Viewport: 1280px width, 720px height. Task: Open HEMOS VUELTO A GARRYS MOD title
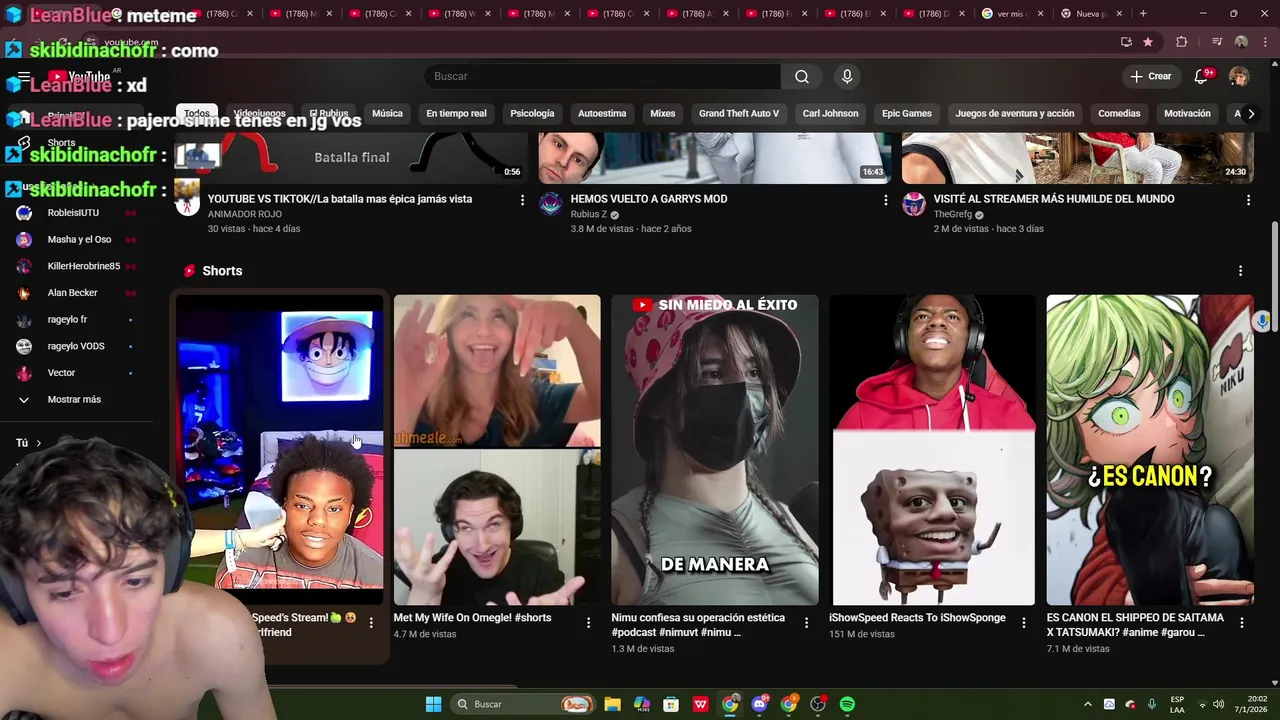coord(649,199)
